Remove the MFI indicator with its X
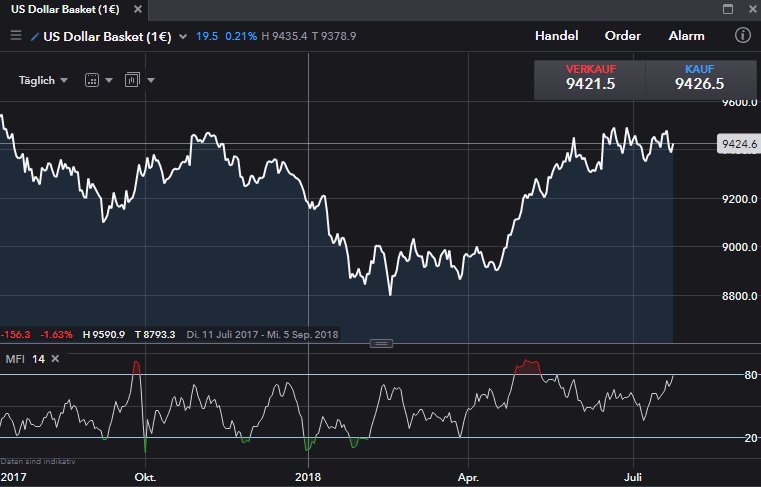 pyautogui.click(x=55, y=358)
